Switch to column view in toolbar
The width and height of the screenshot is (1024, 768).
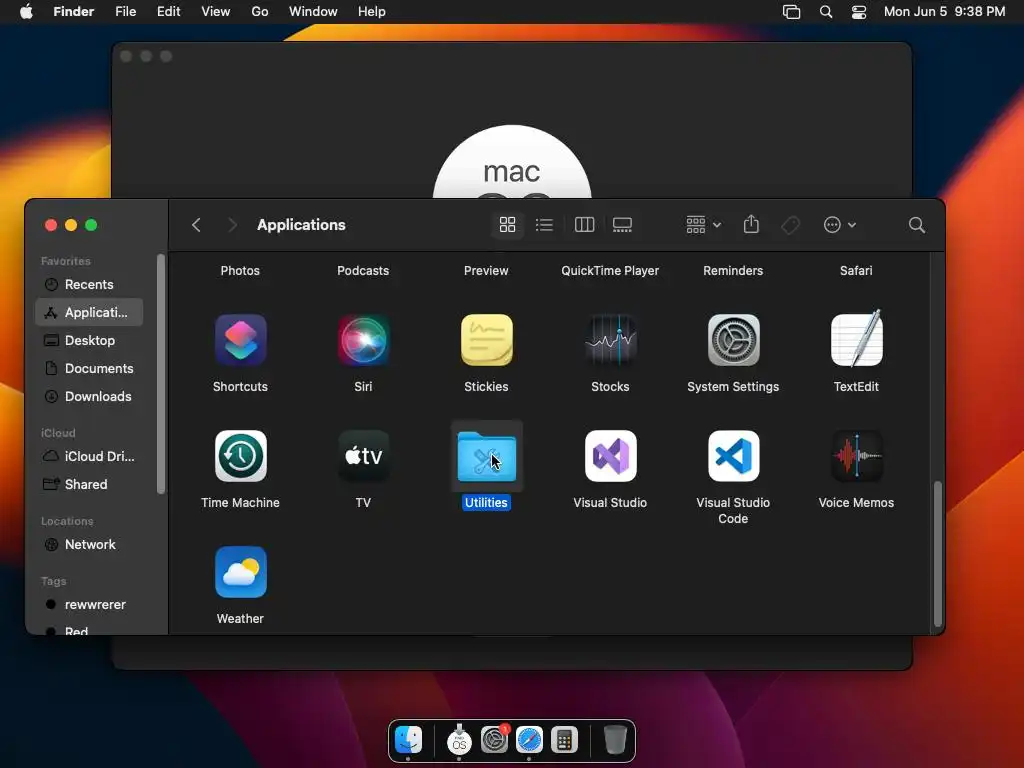(x=584, y=225)
